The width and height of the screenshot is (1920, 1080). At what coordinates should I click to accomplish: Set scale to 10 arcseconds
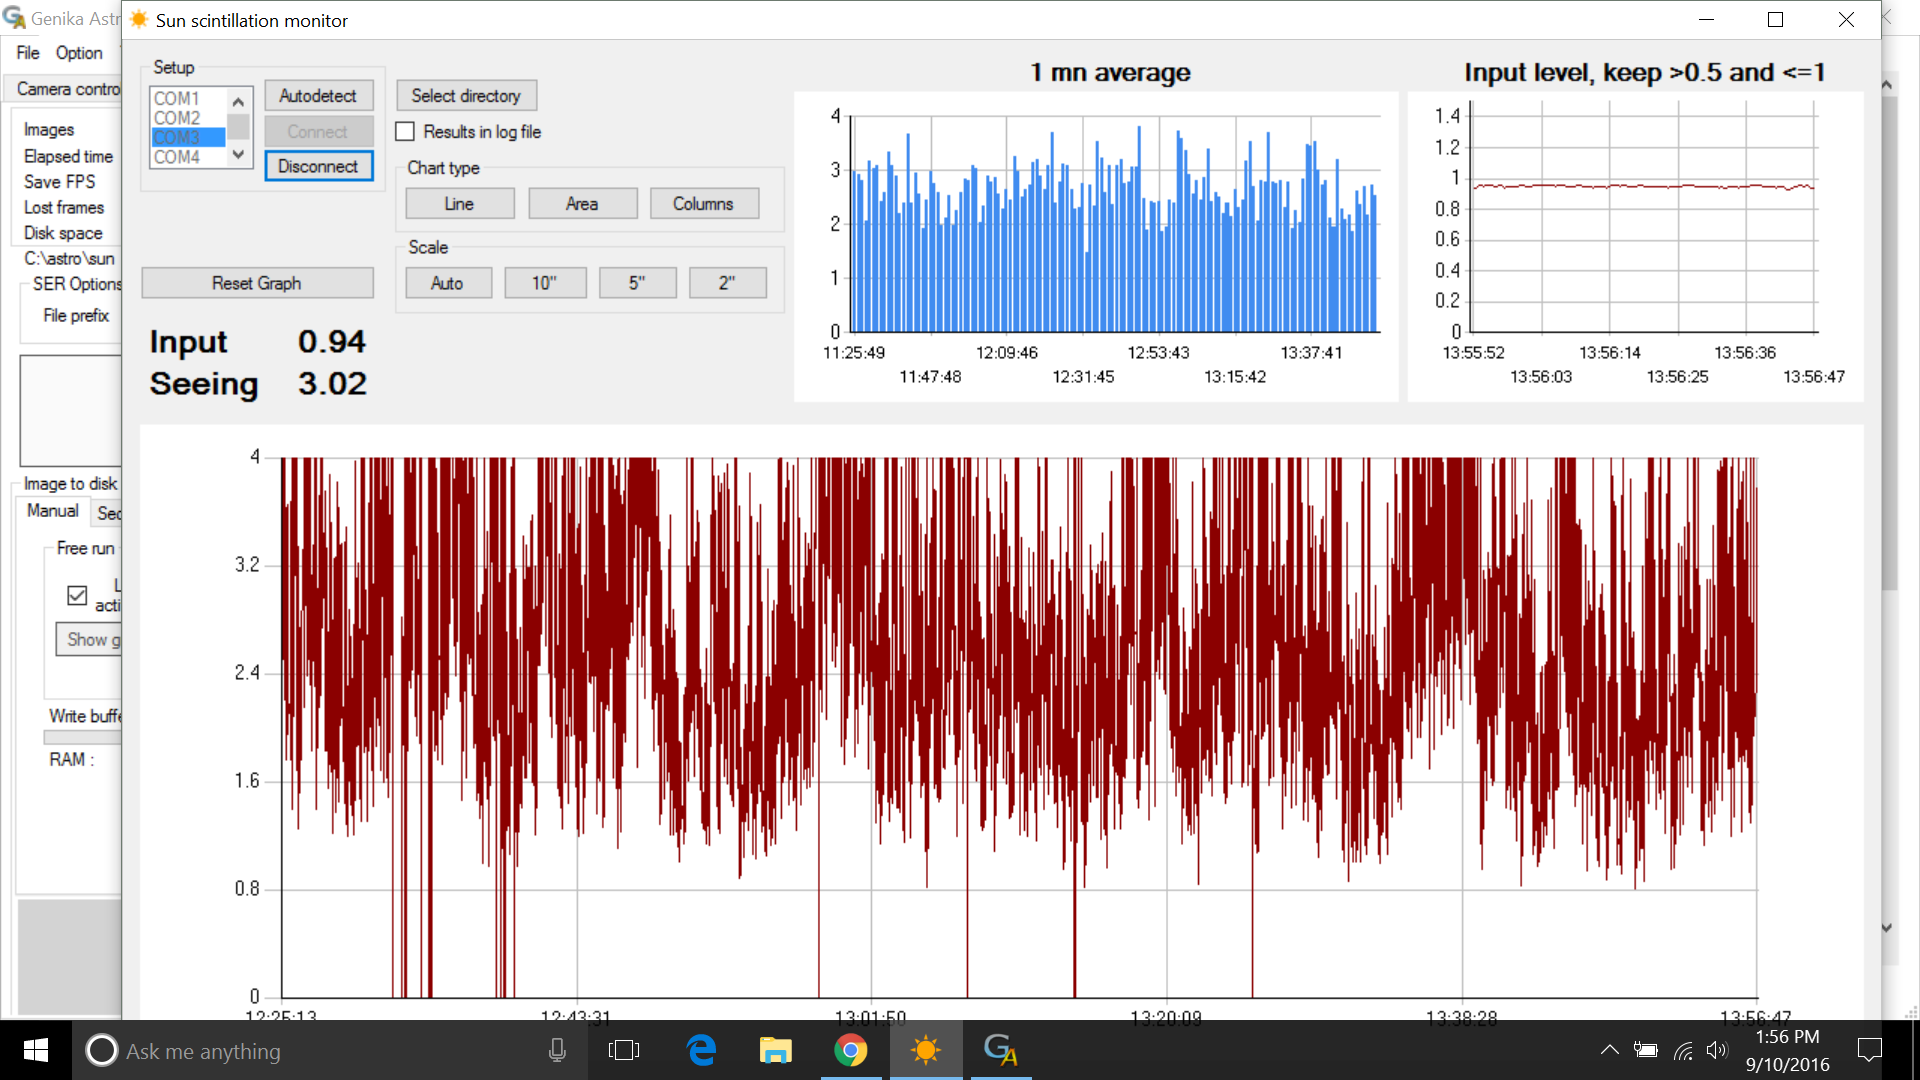tap(544, 283)
